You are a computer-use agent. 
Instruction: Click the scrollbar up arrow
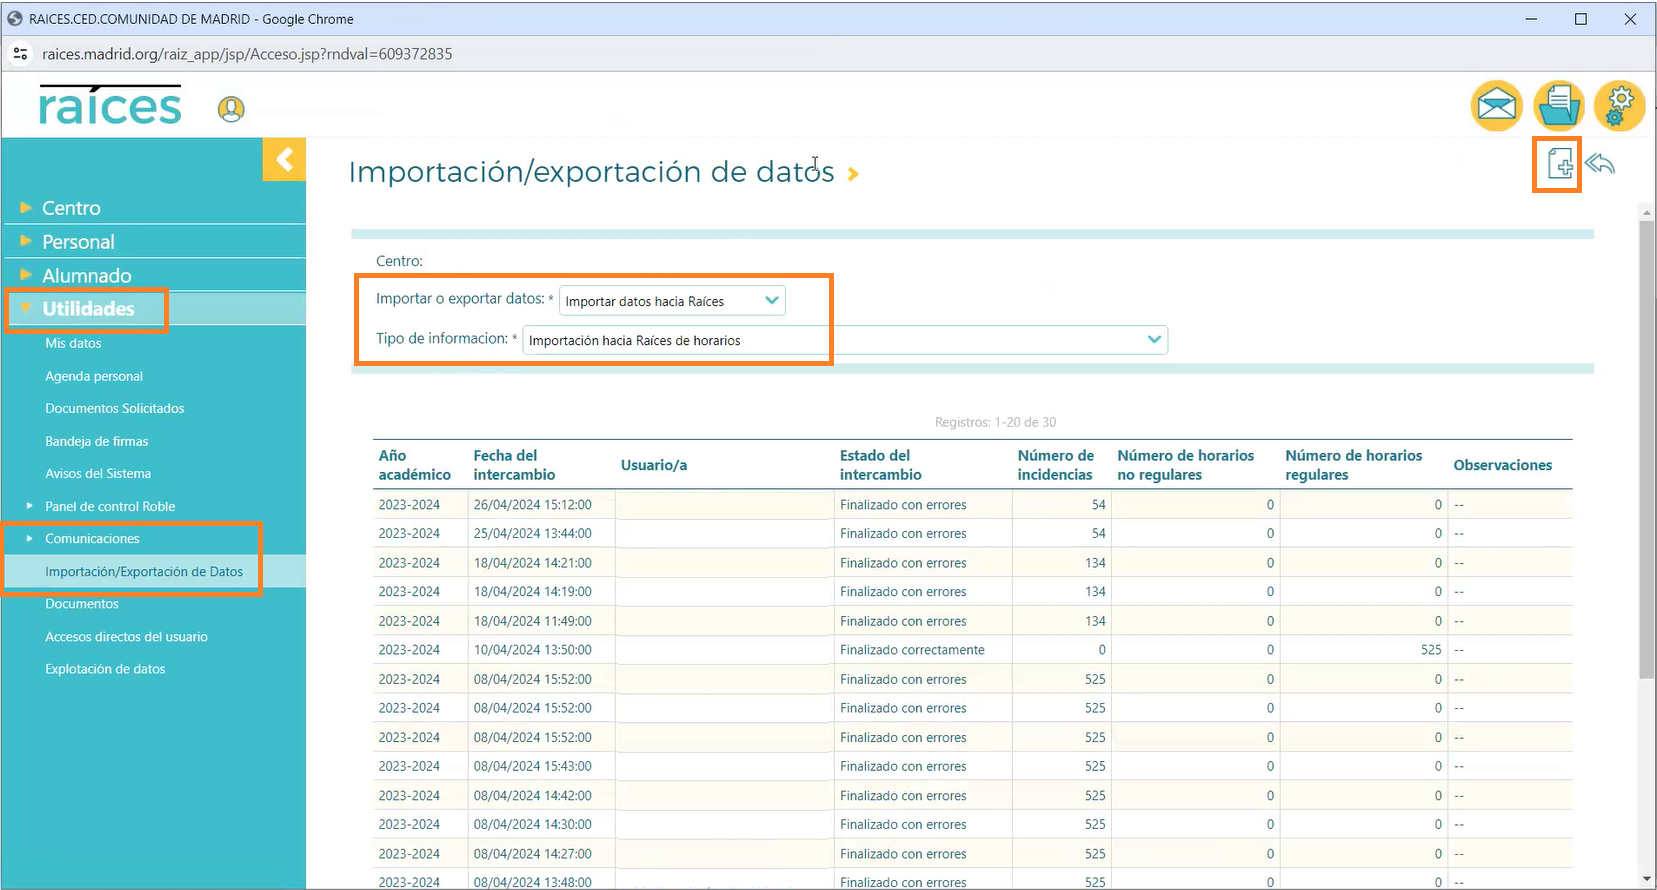[x=1646, y=213]
